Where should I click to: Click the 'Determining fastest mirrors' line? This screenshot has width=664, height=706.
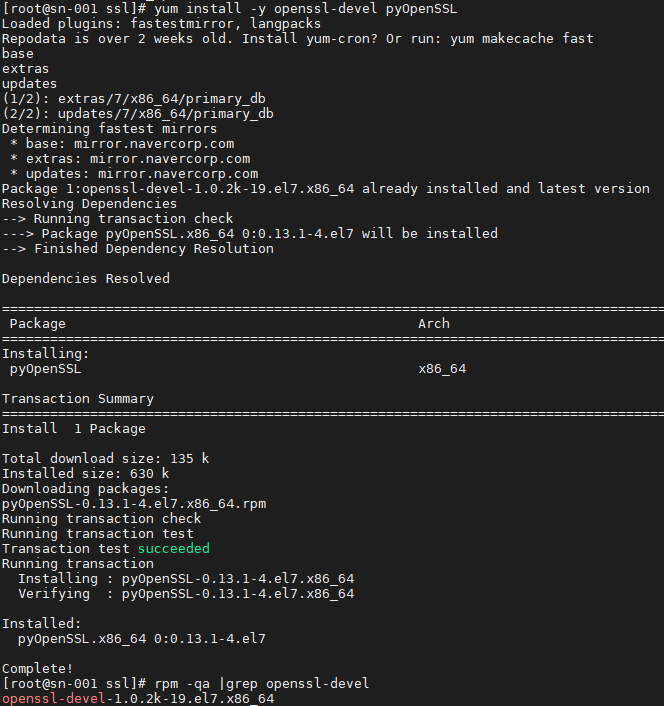coord(109,129)
